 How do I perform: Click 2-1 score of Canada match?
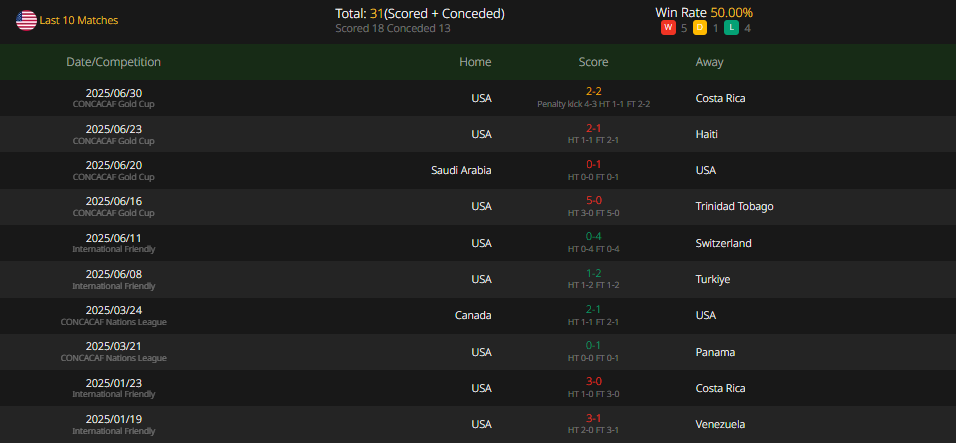tap(594, 309)
